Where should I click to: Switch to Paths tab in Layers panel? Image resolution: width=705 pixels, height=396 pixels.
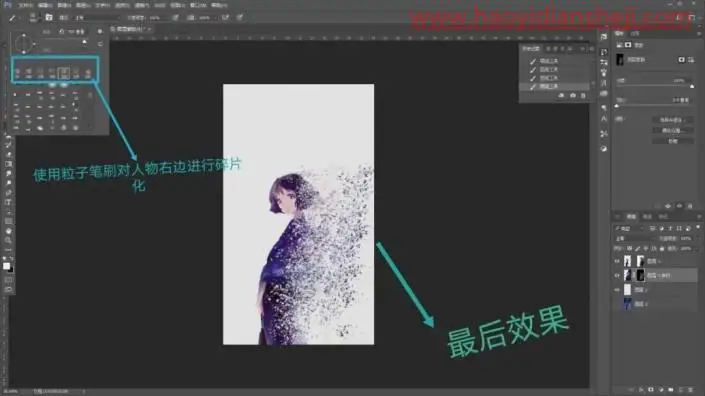pyautogui.click(x=663, y=217)
